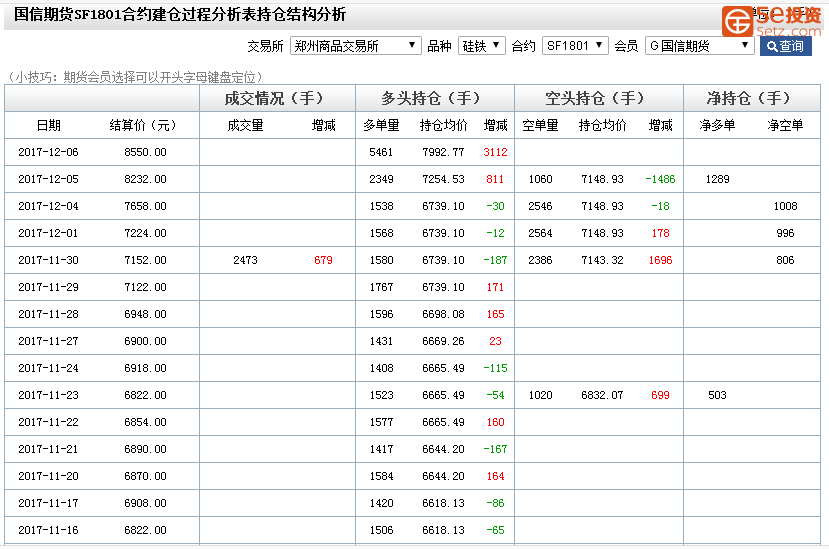The height and width of the screenshot is (549, 829).
Task: Select the date cell 2017-11-29
Action: pyautogui.click(x=48, y=287)
